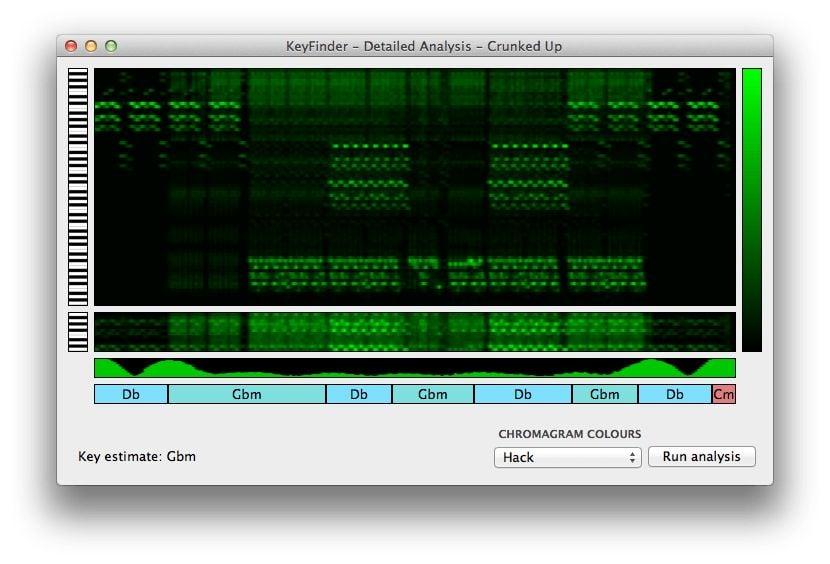Click the Key estimate: Gbm text

[x=137, y=456]
